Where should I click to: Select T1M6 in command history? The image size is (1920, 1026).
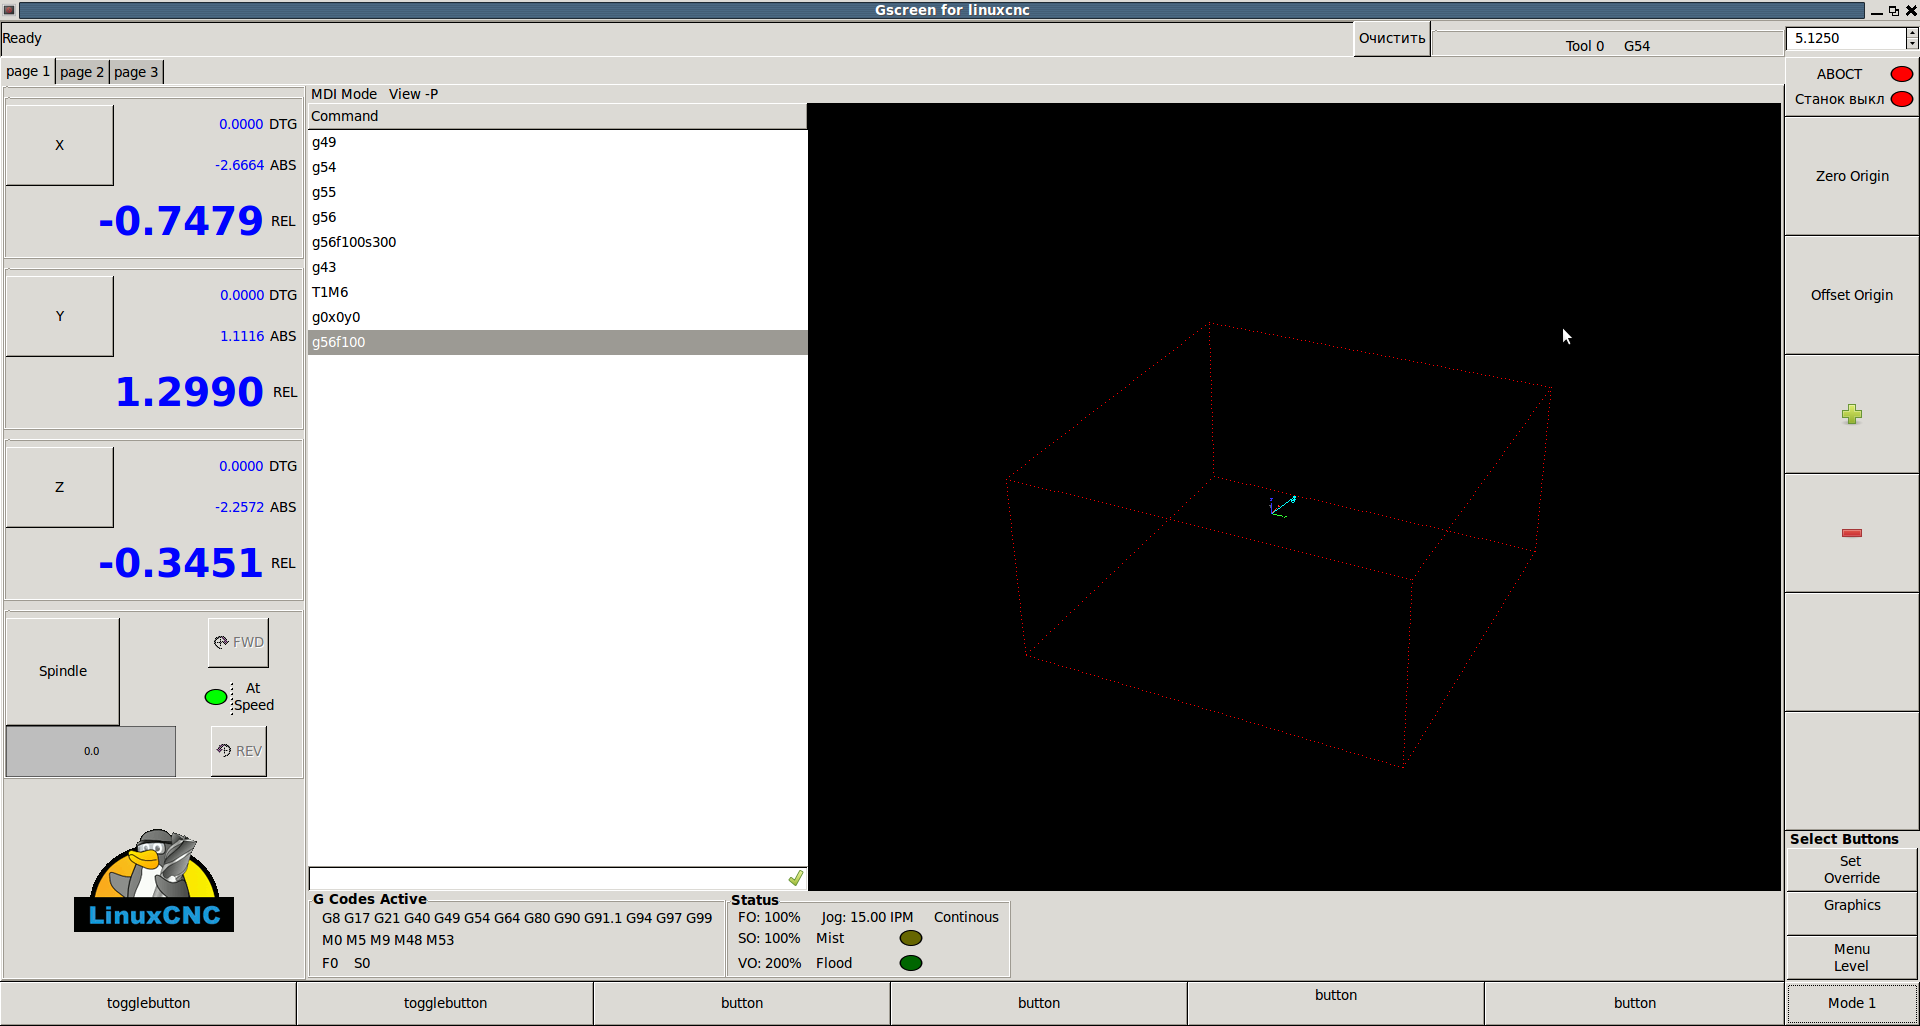coord(557,292)
